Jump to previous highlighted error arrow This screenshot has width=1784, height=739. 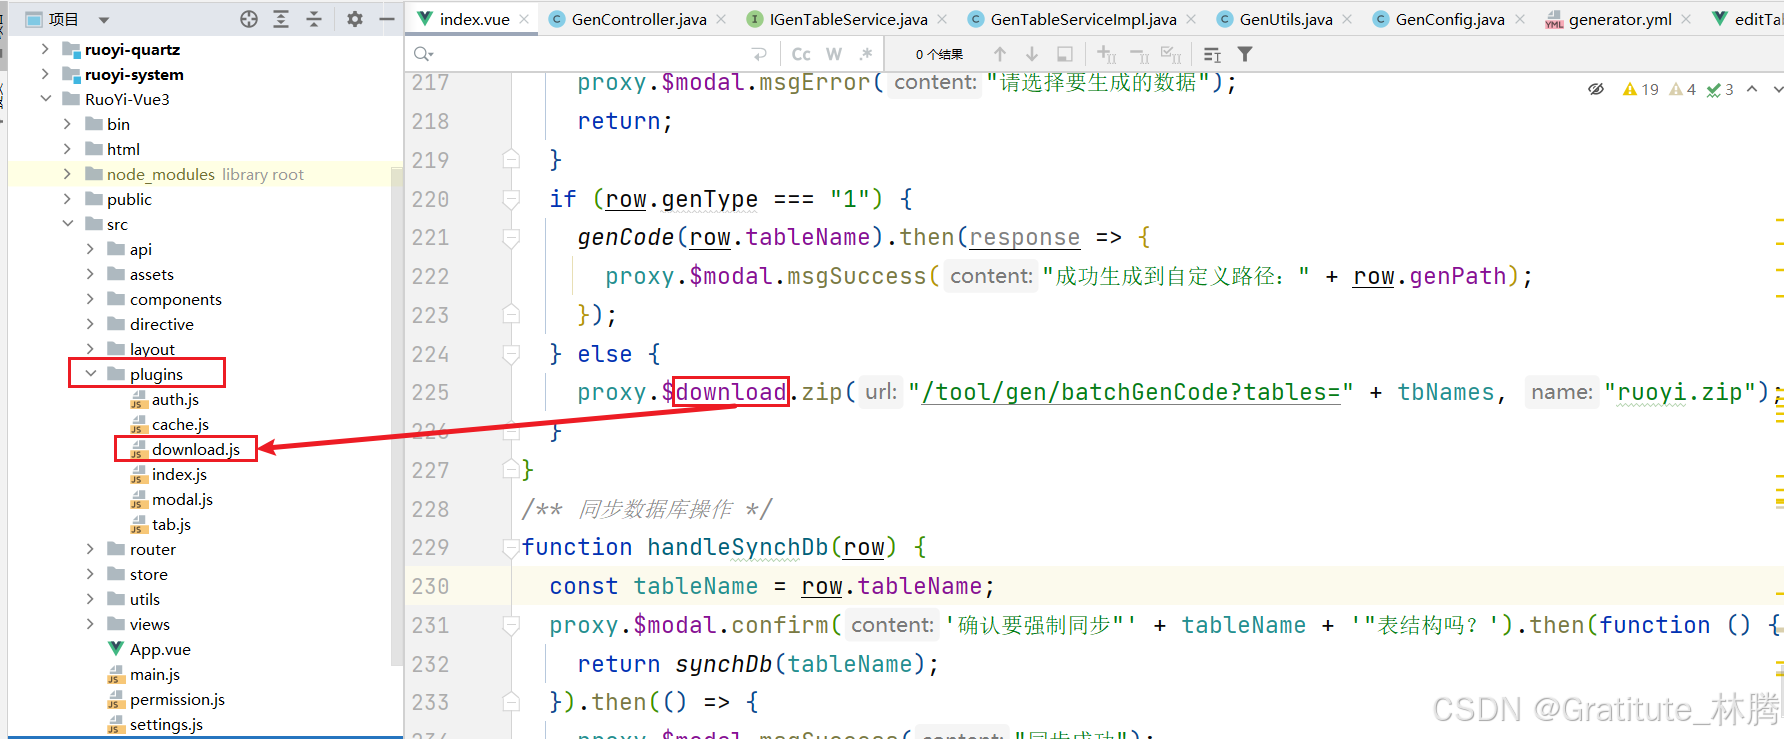click(1752, 89)
